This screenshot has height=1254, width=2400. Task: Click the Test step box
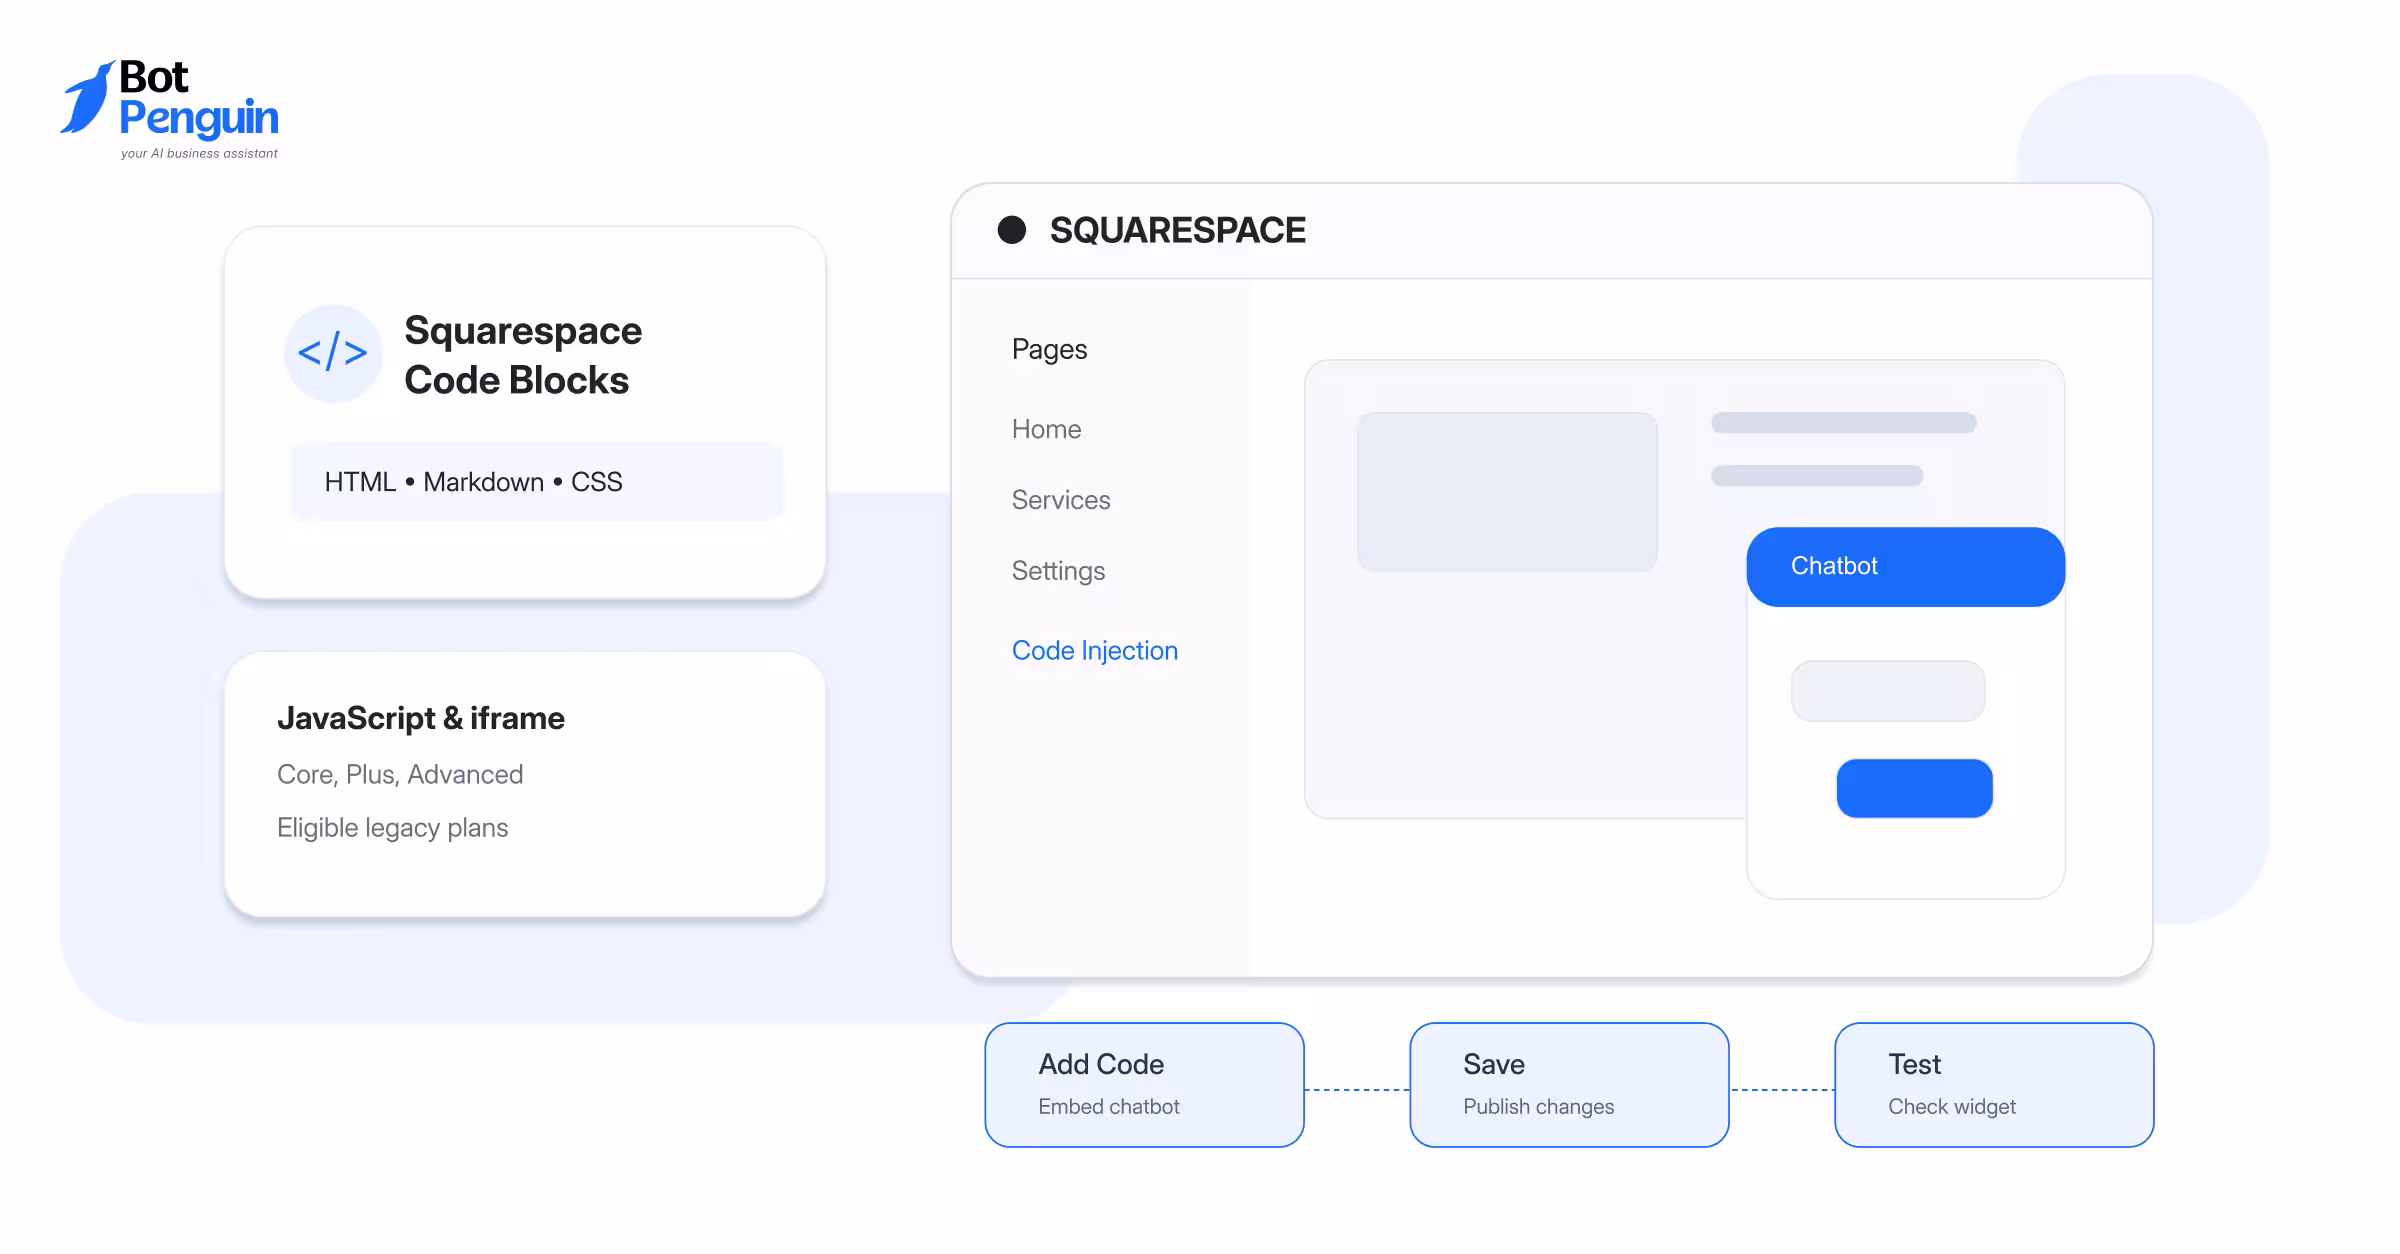1994,1085
